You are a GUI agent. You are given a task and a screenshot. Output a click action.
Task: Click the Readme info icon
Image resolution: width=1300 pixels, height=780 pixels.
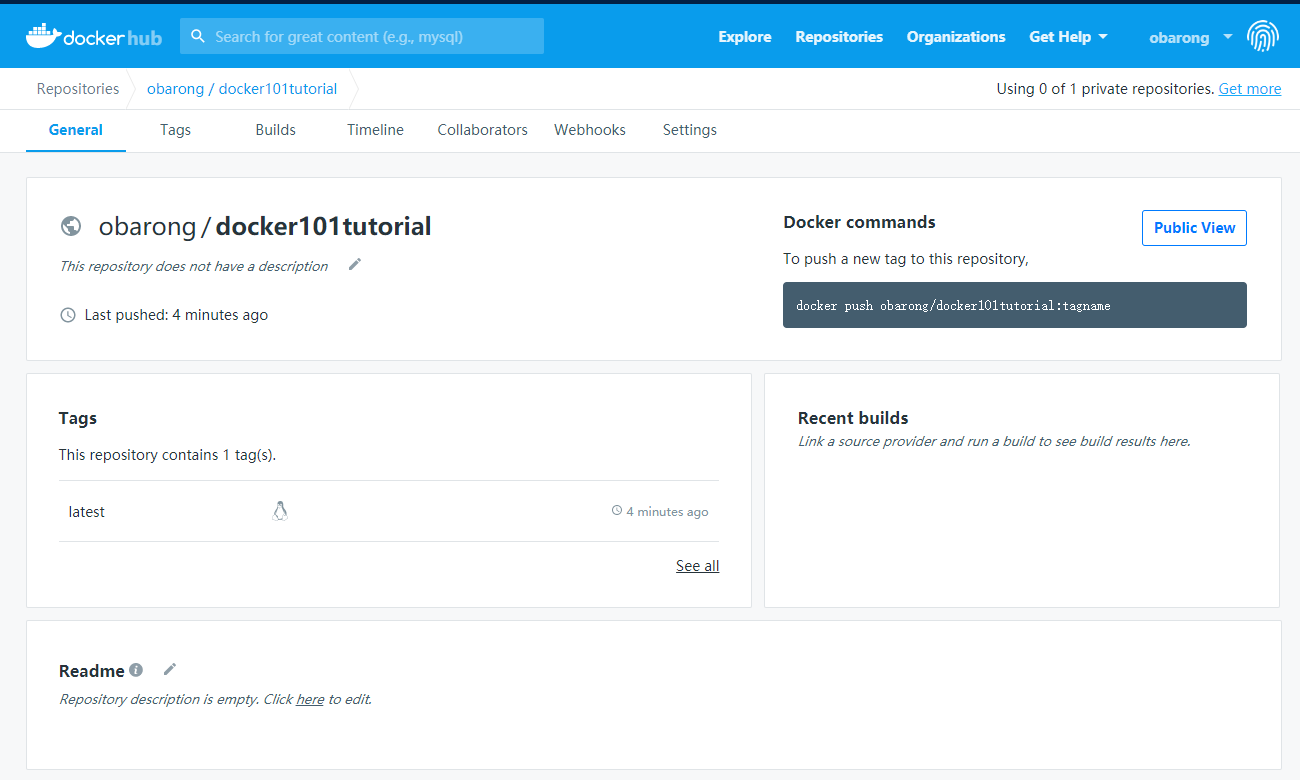pyautogui.click(x=136, y=670)
